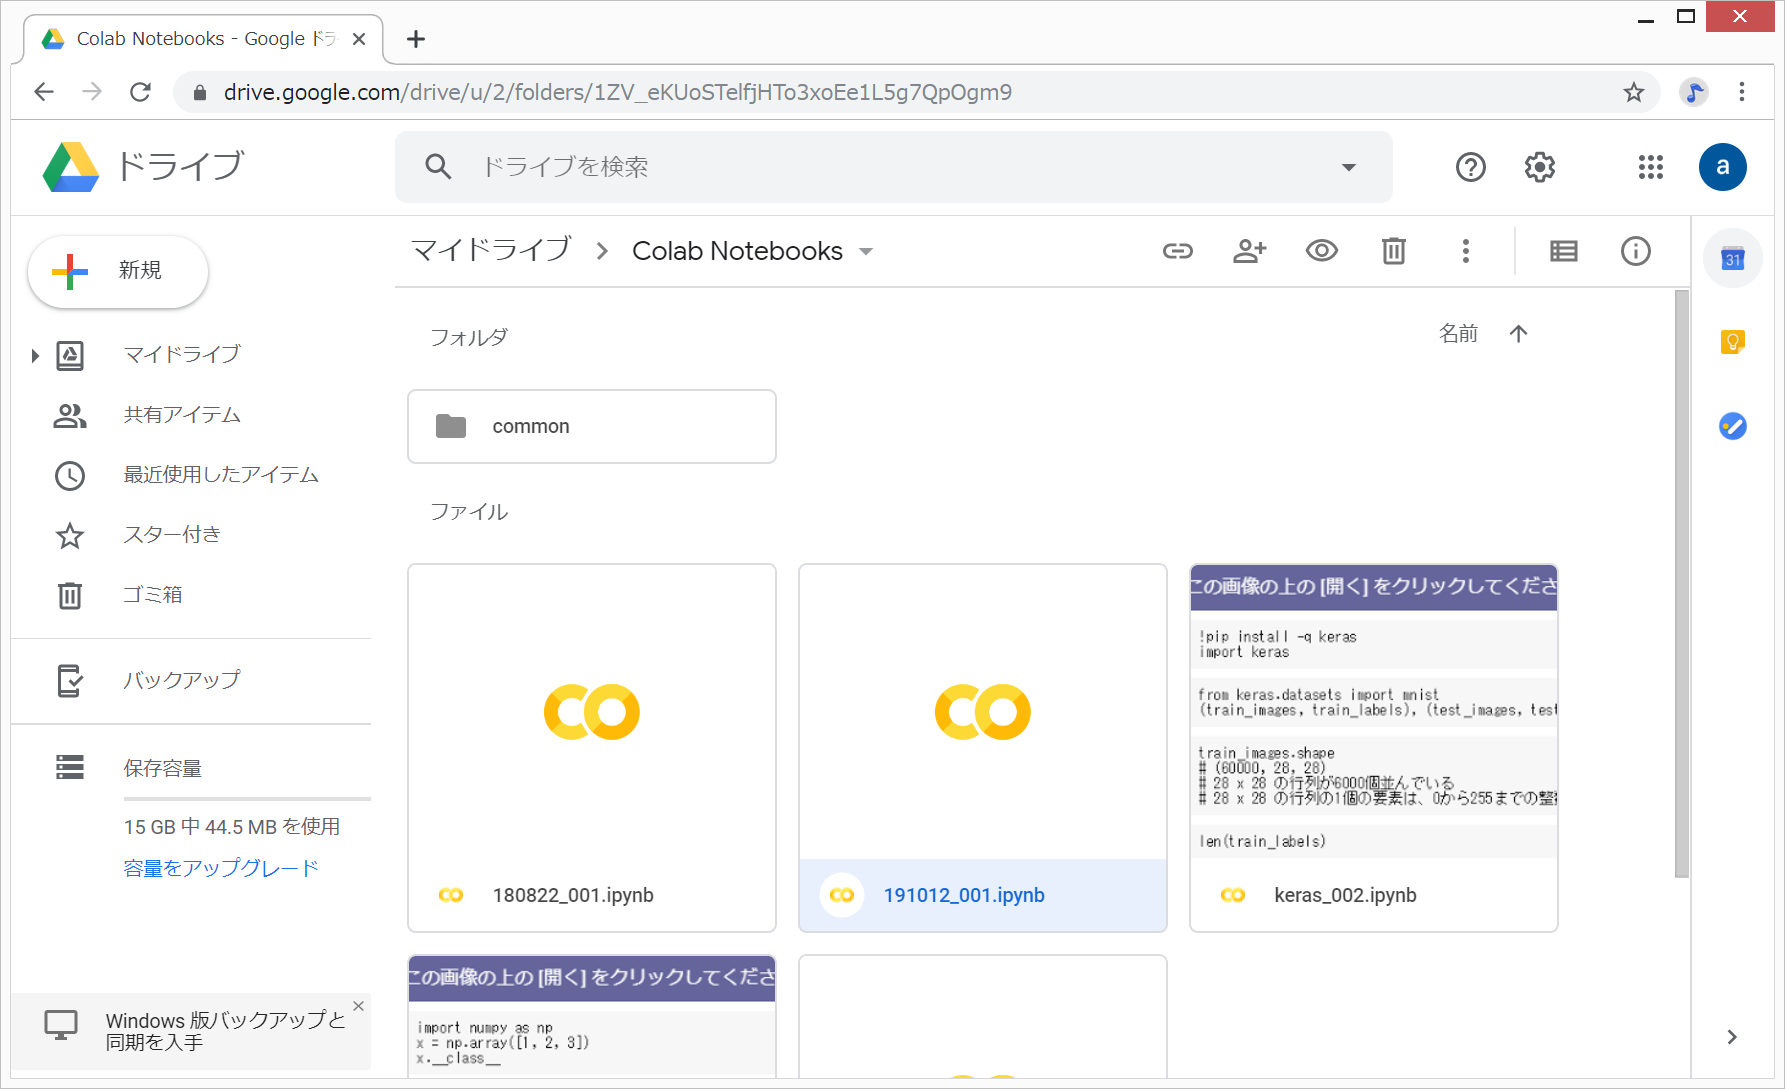Open the Colab Notebooks folder dropdown
This screenshot has width=1785, height=1089.
click(x=866, y=251)
